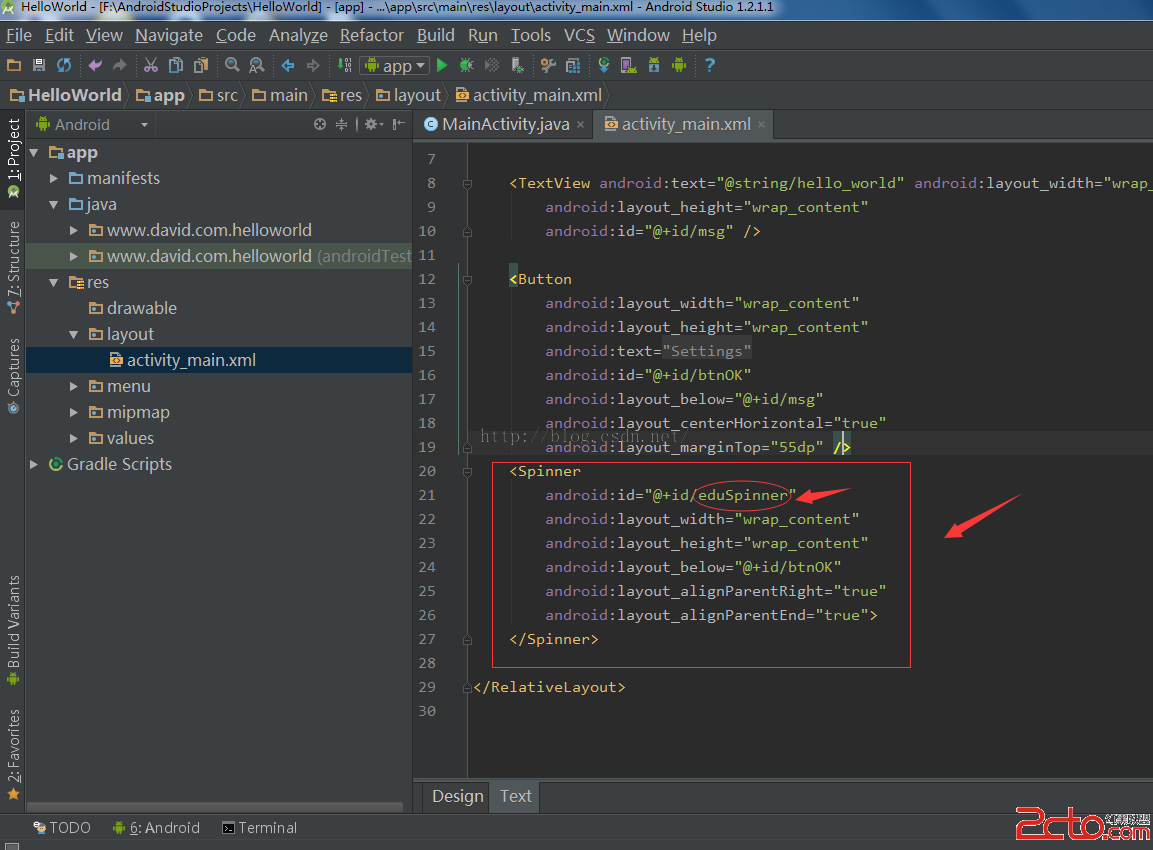This screenshot has width=1153, height=850.
Task: Open the Help question mark icon
Action: (x=709, y=65)
